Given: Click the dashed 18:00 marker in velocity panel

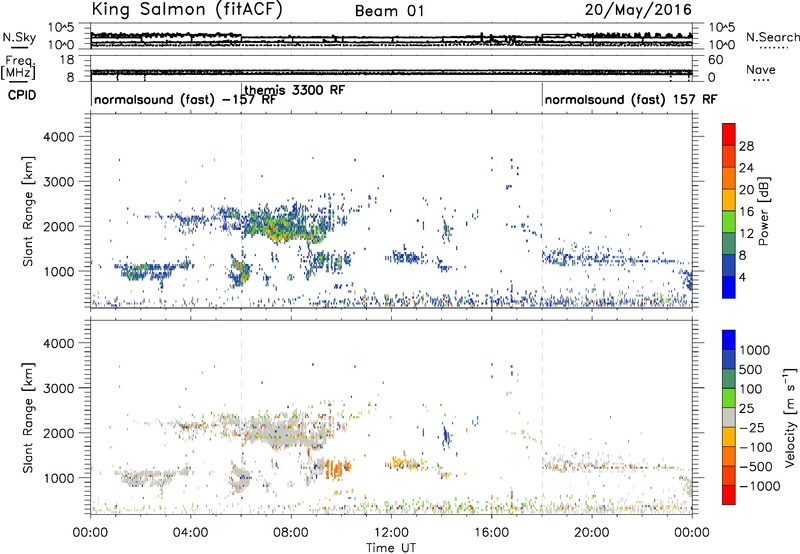Looking at the screenshot, I should (x=542, y=417).
